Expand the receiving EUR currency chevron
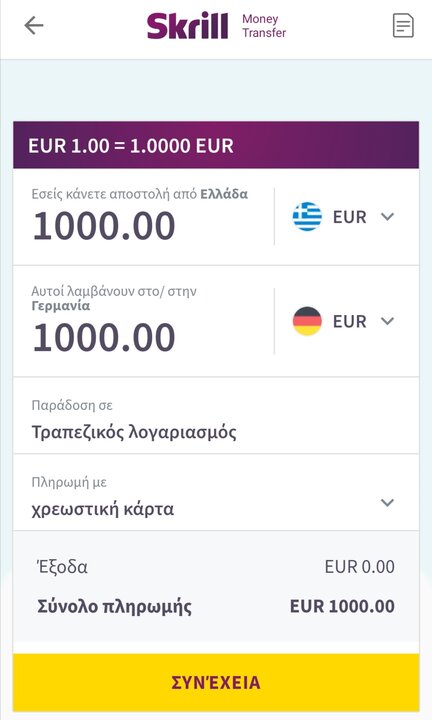This screenshot has width=432, height=720. [387, 321]
